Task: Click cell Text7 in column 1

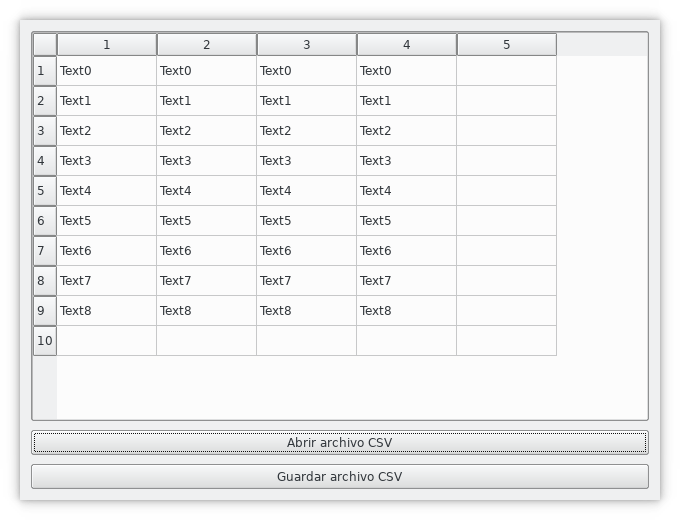Action: pyautogui.click(x=107, y=281)
